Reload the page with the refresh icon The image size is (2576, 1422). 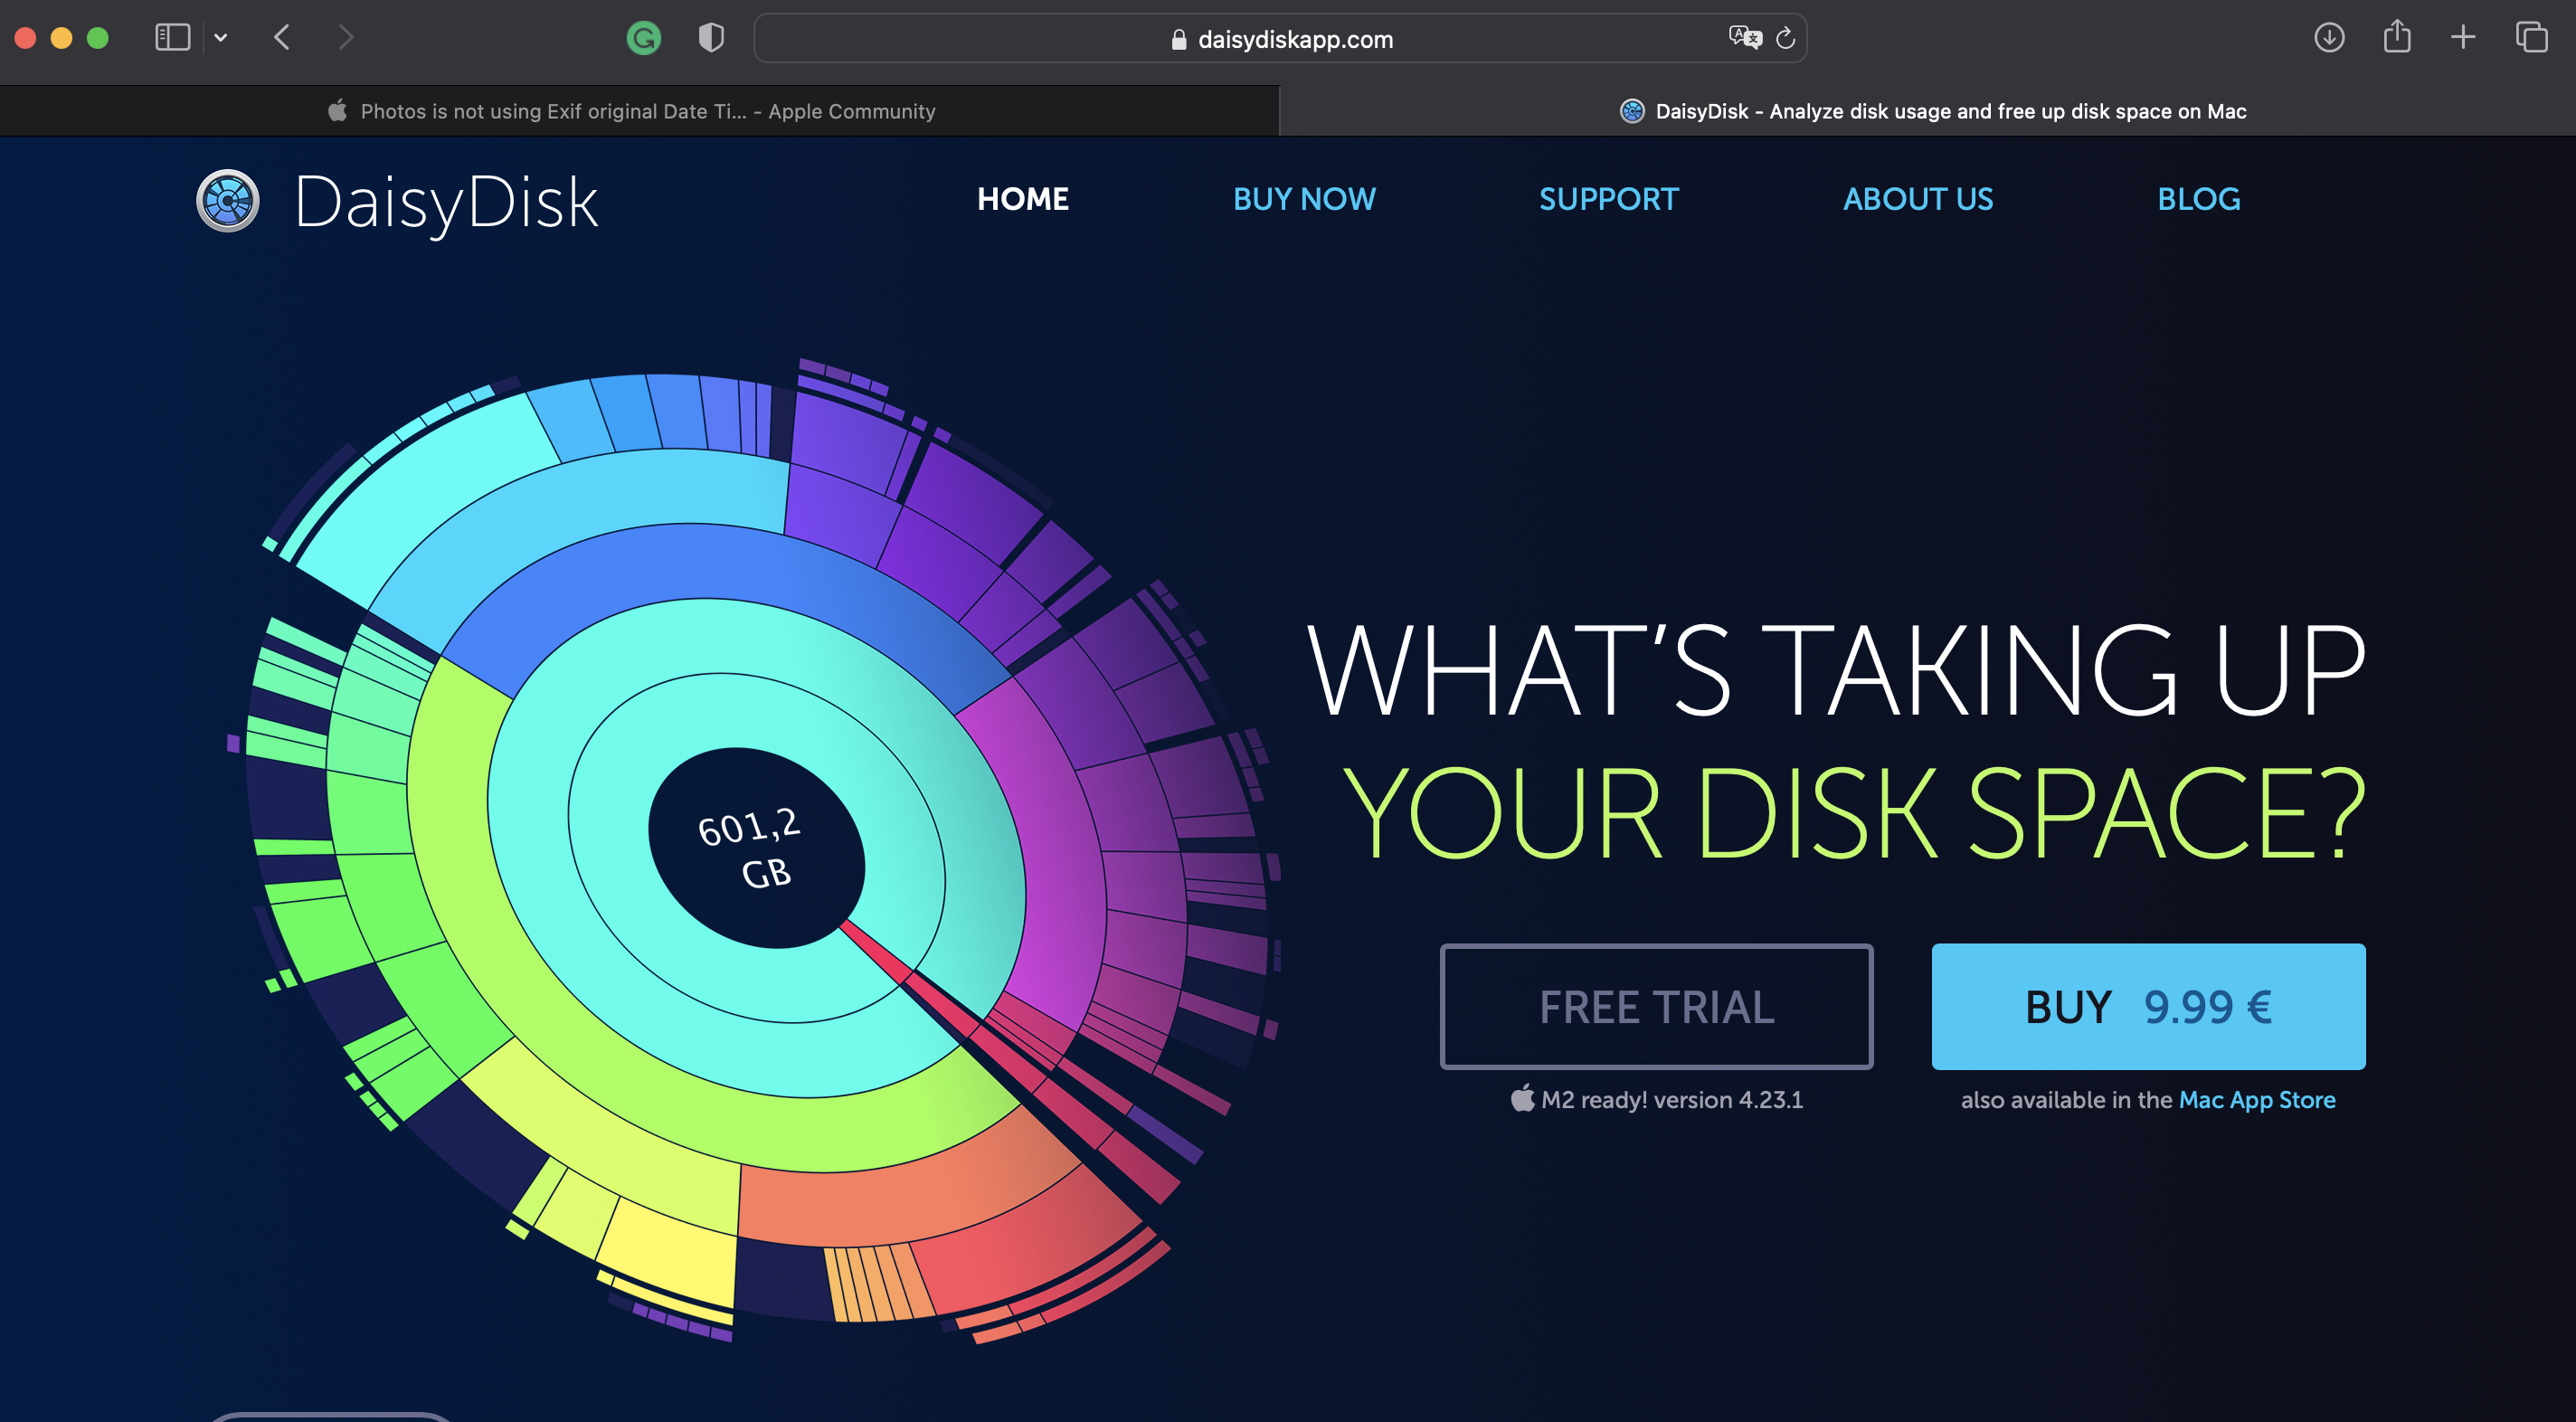coord(1785,39)
